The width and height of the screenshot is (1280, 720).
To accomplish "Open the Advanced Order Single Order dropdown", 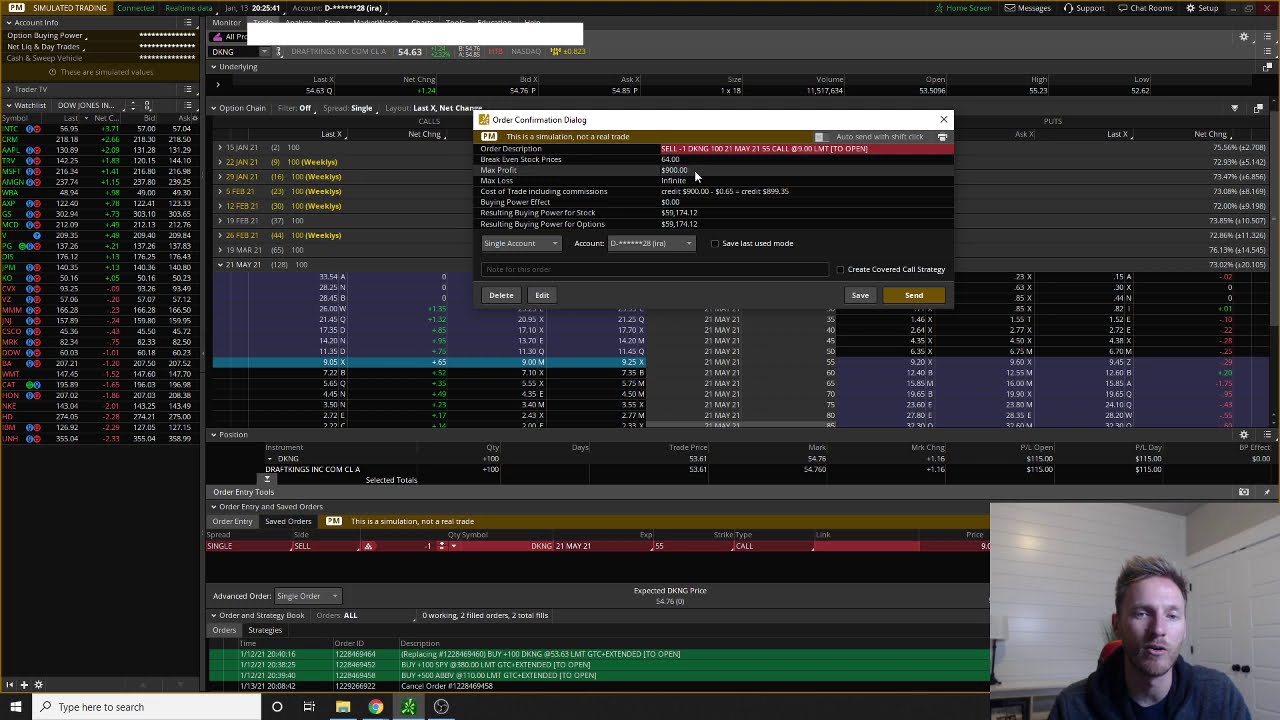I will click(x=307, y=596).
